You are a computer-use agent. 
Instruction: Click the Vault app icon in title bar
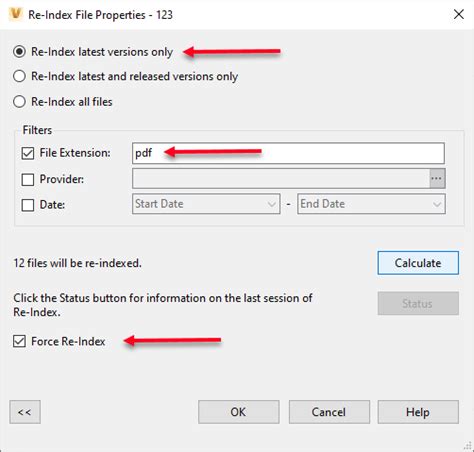pyautogui.click(x=16, y=14)
